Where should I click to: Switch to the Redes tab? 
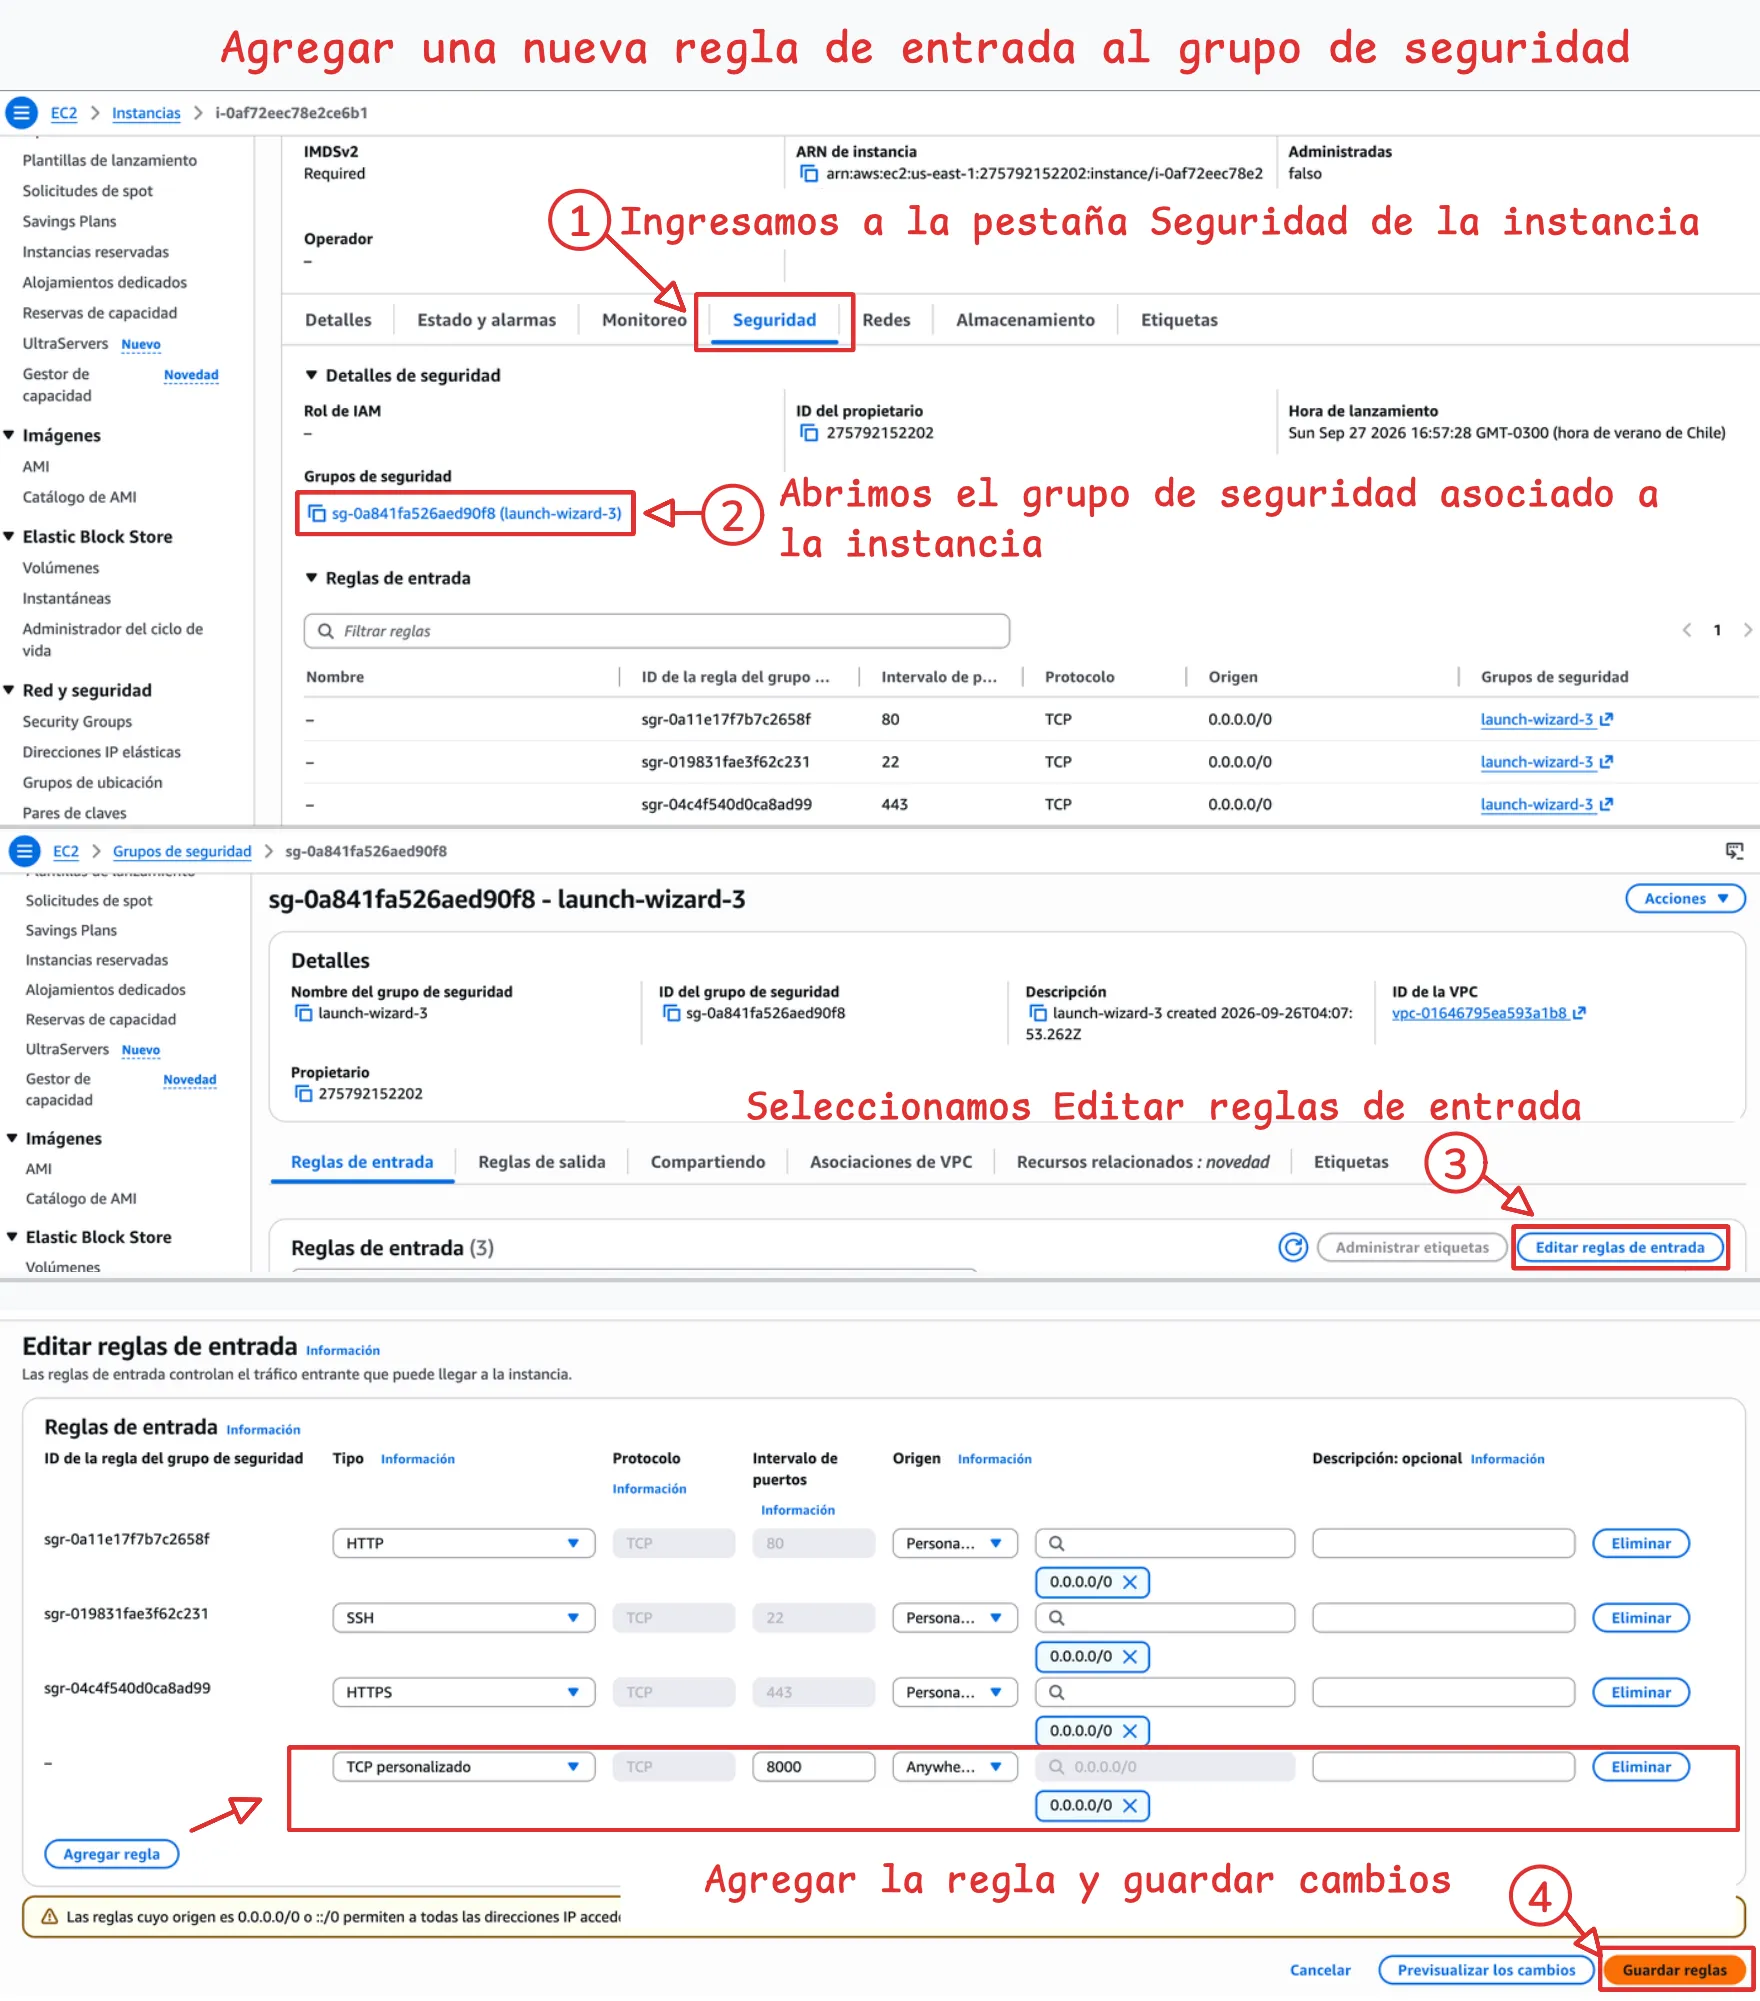coord(886,320)
